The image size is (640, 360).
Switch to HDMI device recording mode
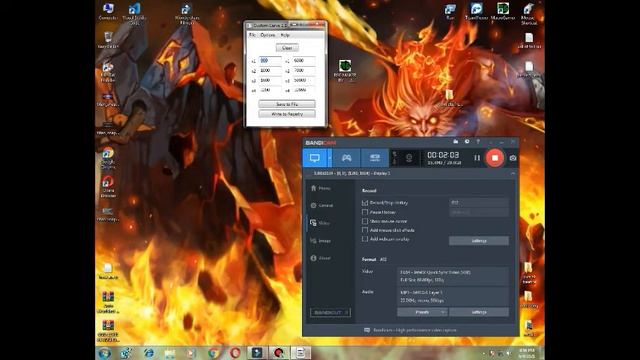(x=375, y=158)
